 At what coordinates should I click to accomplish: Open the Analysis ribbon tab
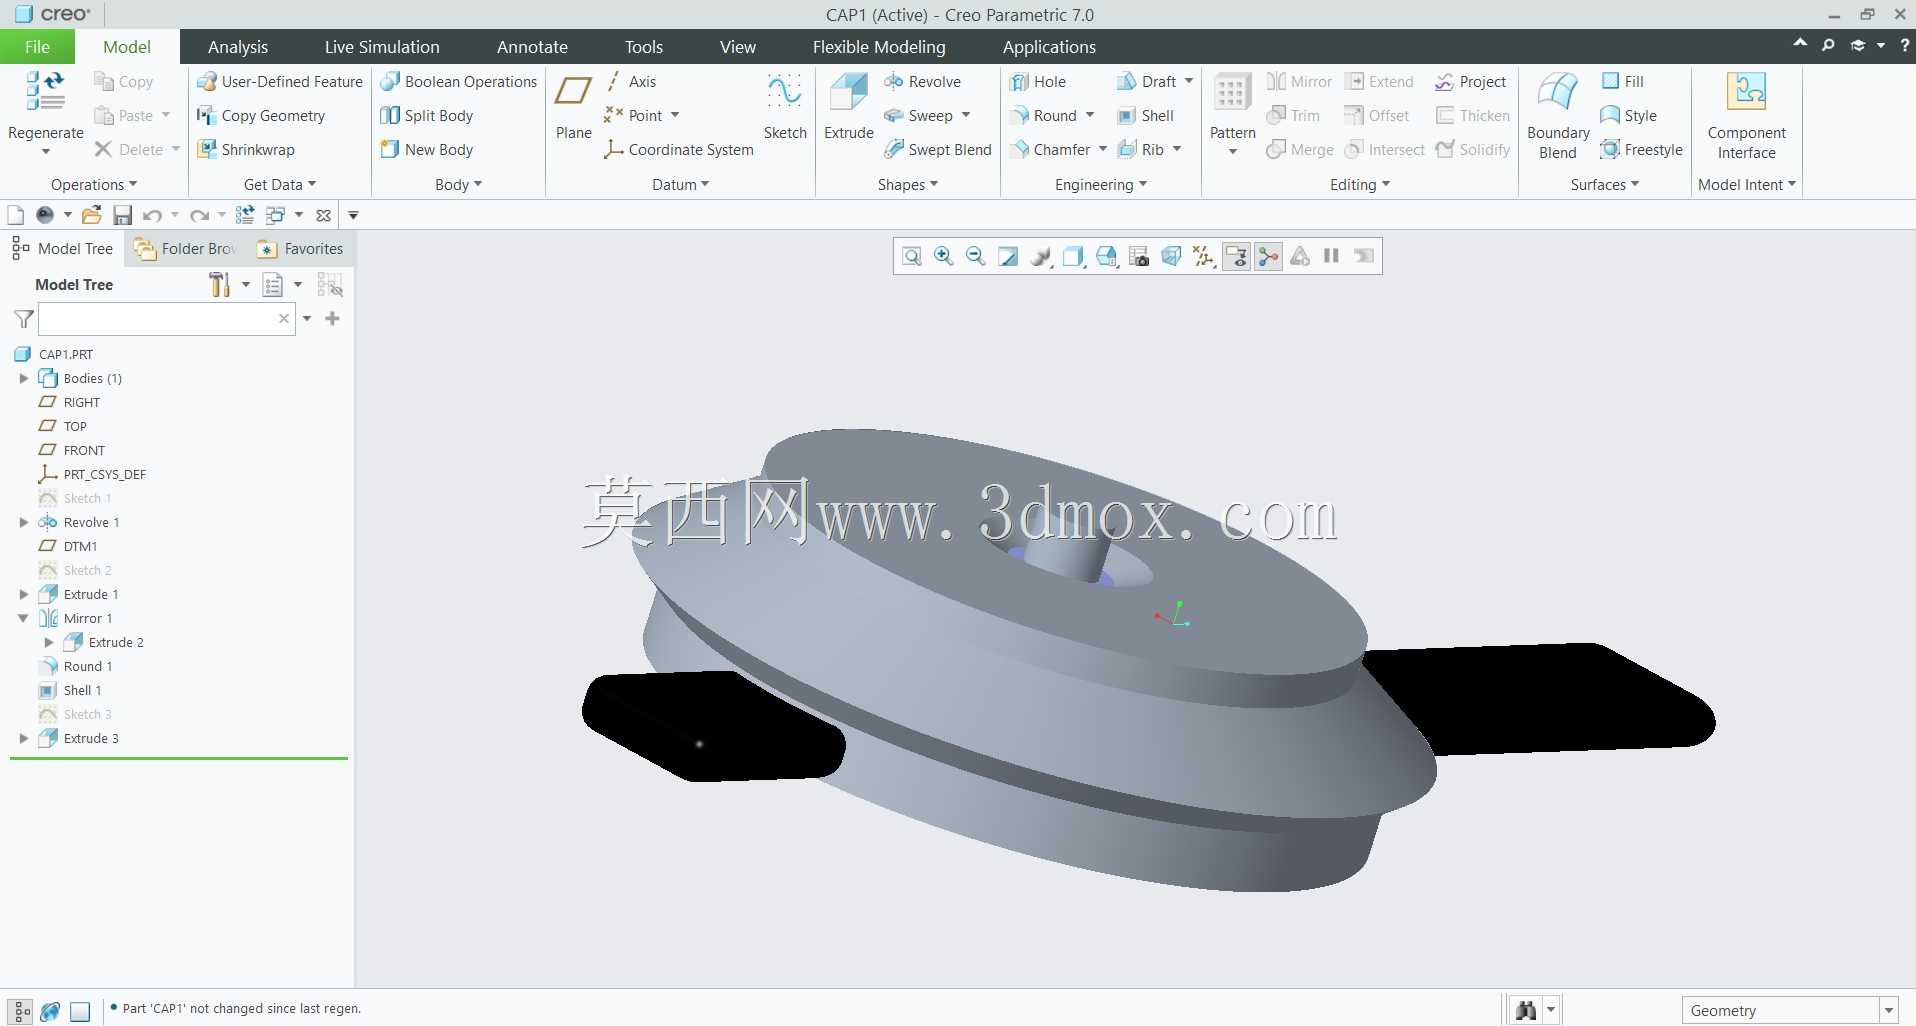click(x=238, y=47)
